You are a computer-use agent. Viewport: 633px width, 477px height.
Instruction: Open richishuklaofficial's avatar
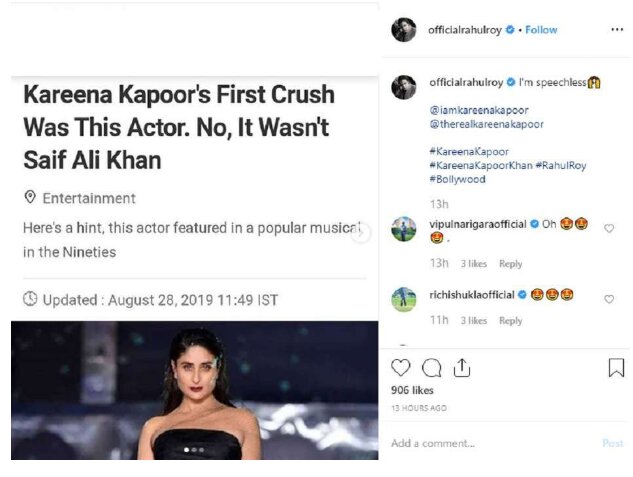[404, 299]
